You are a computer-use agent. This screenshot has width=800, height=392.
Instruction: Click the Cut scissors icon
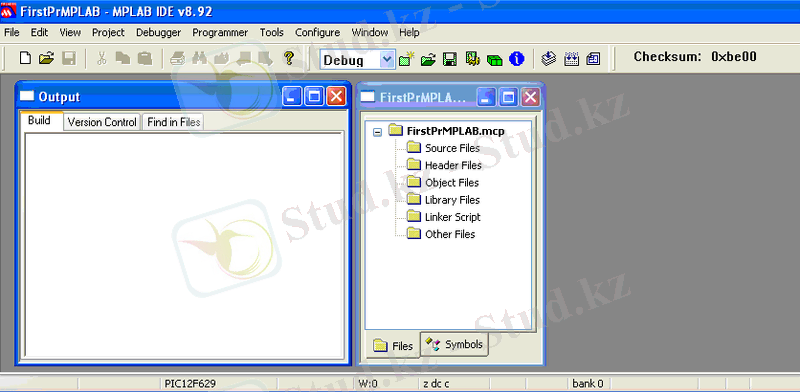click(102, 58)
